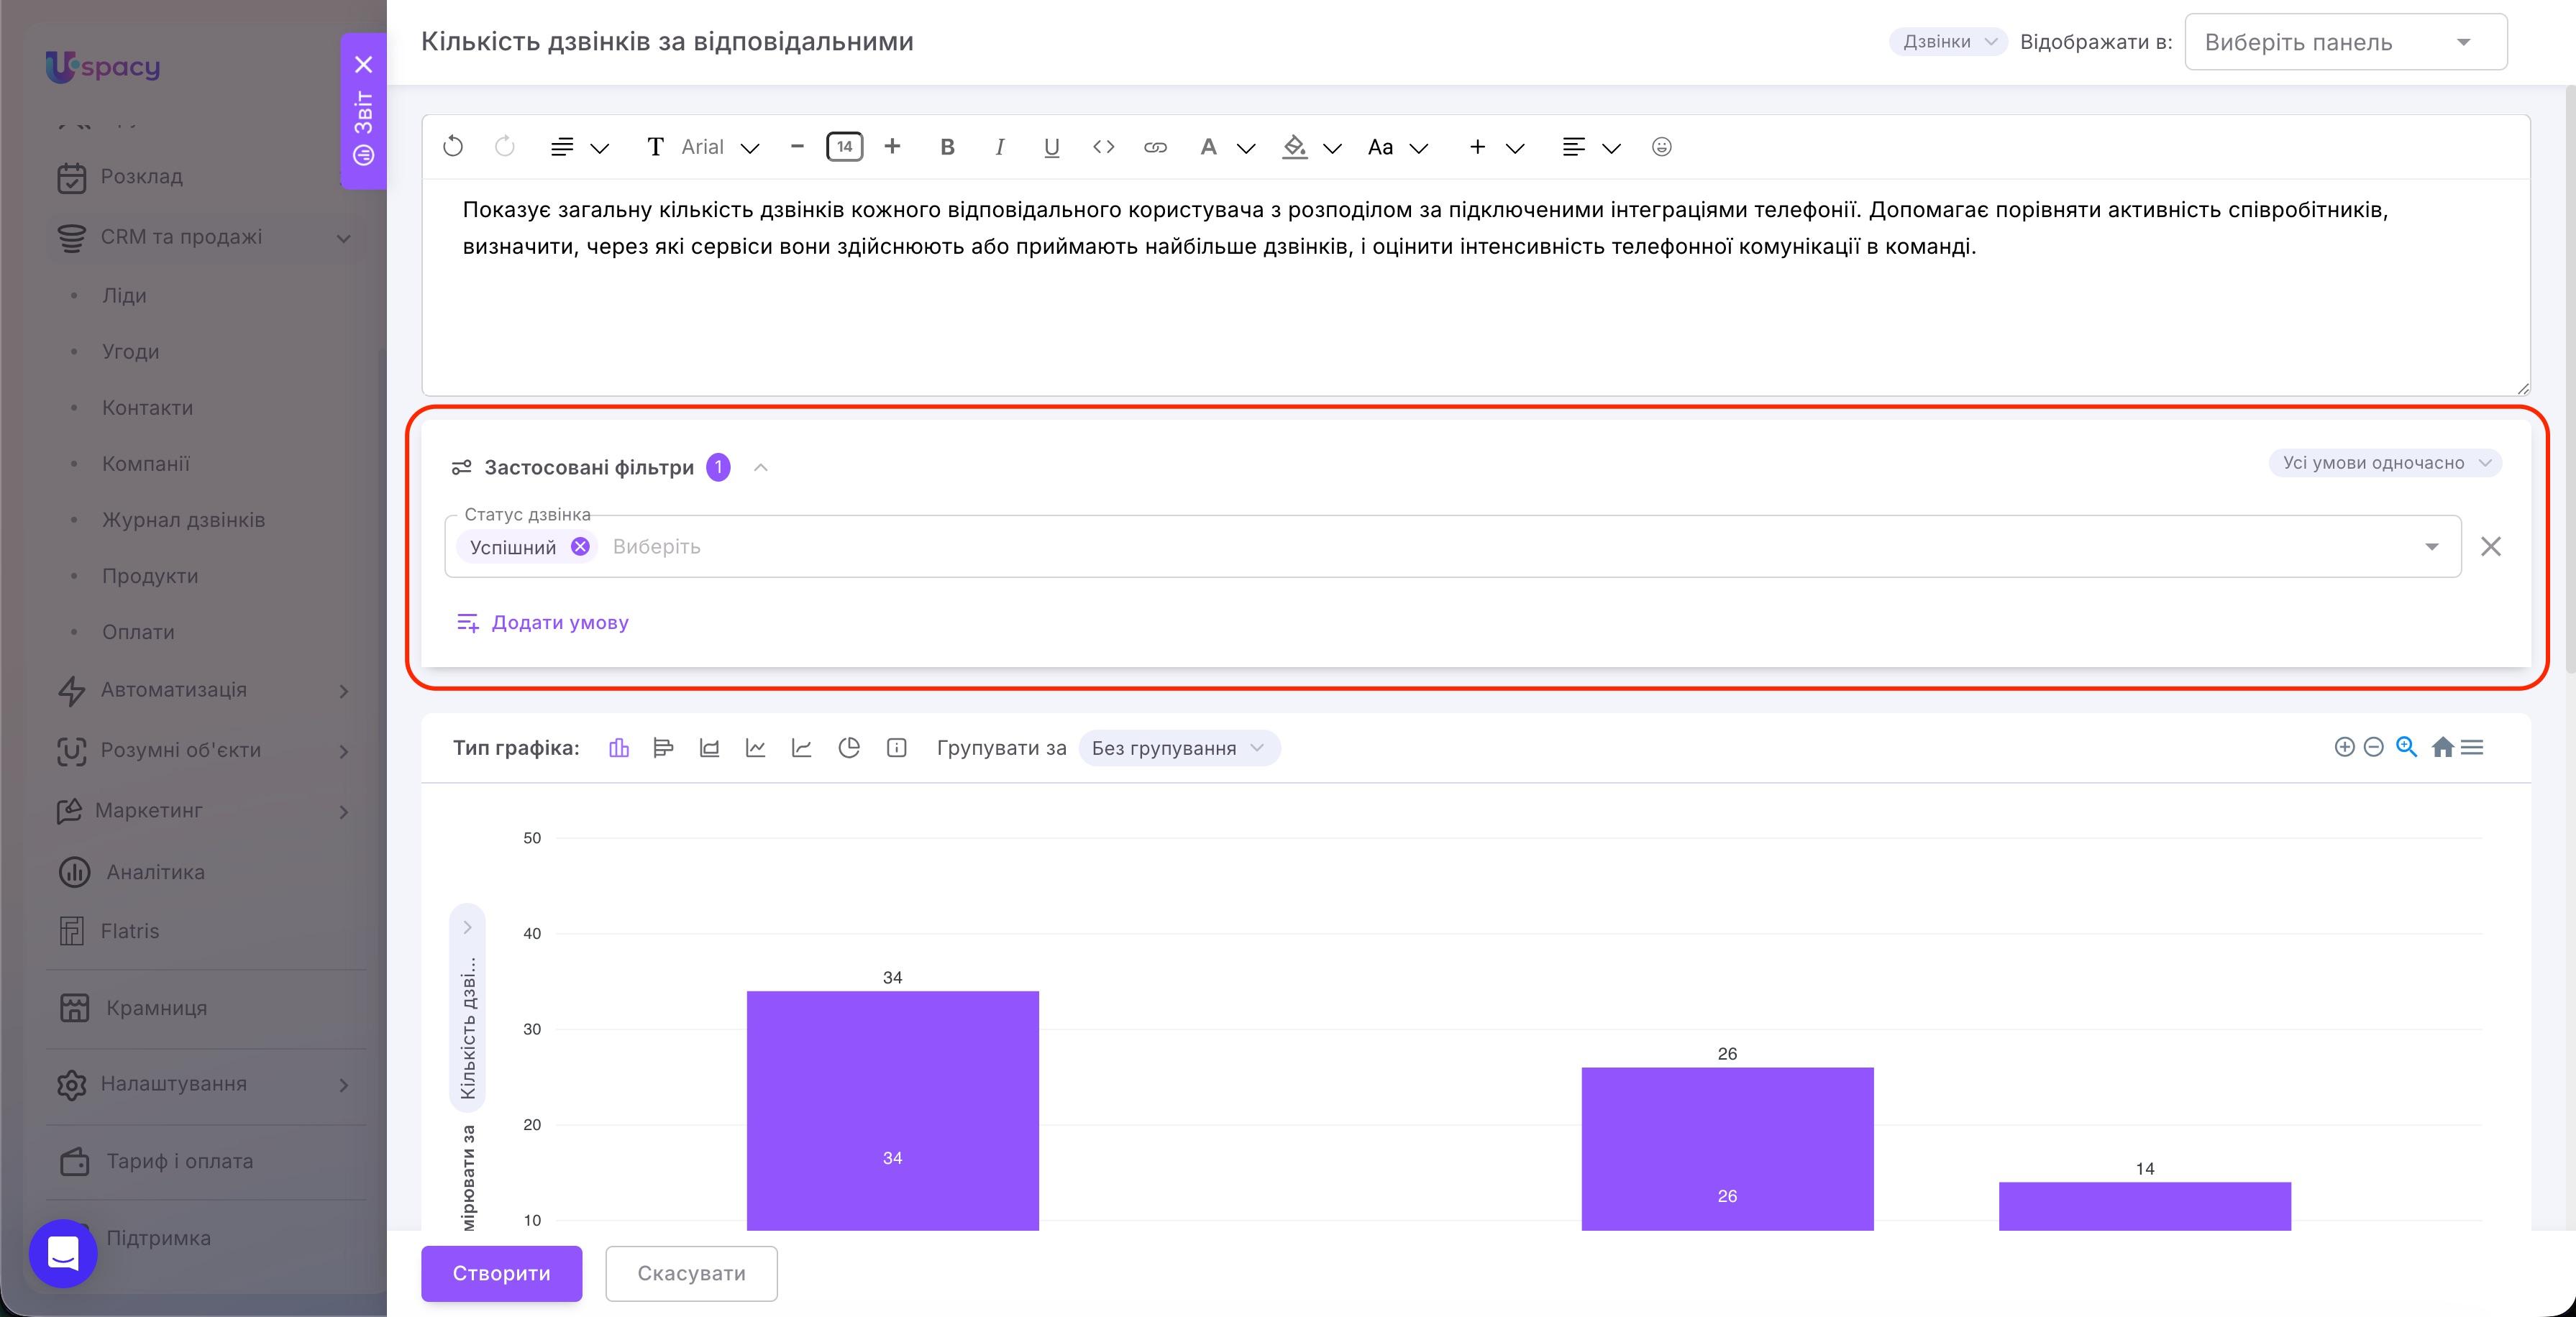2576x1317 pixels.
Task: Open the text alignment dropdown
Action: (x=1591, y=147)
